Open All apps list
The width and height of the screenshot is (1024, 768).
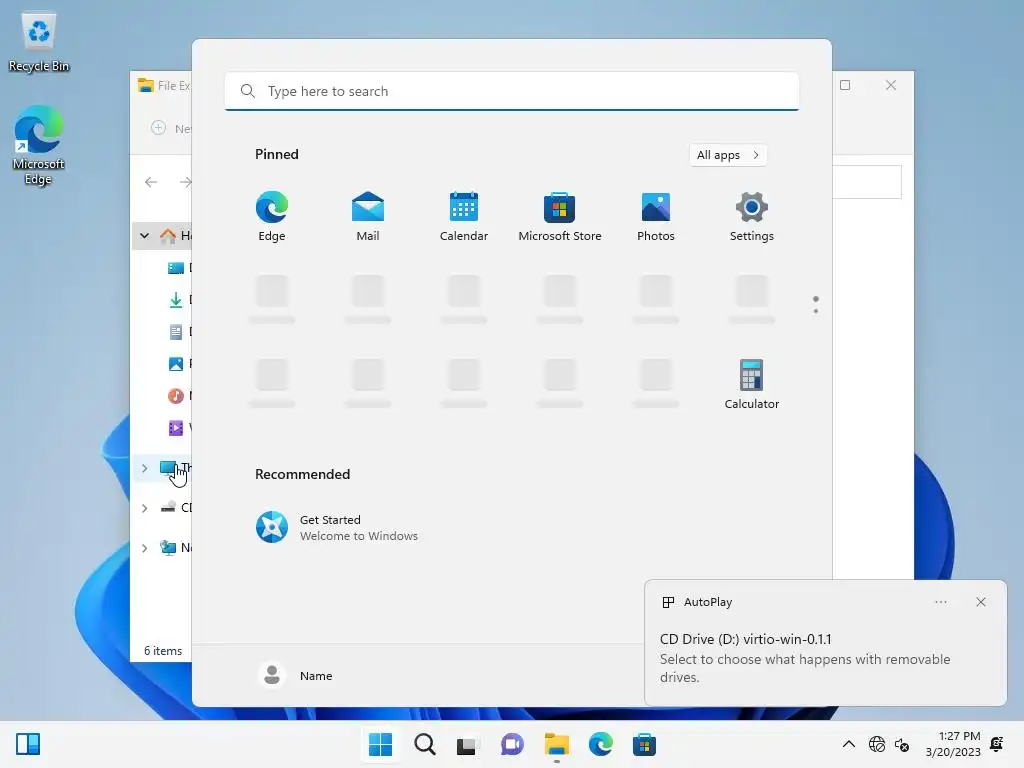(728, 155)
